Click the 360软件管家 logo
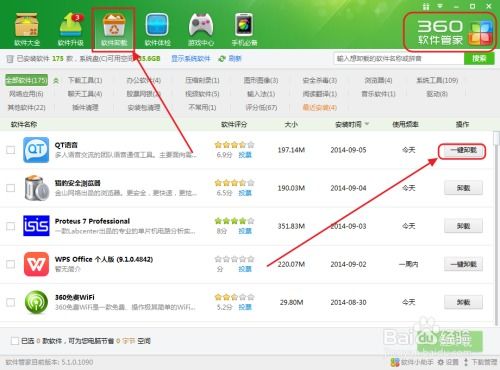Screen dimensions: 500x370 455,32
